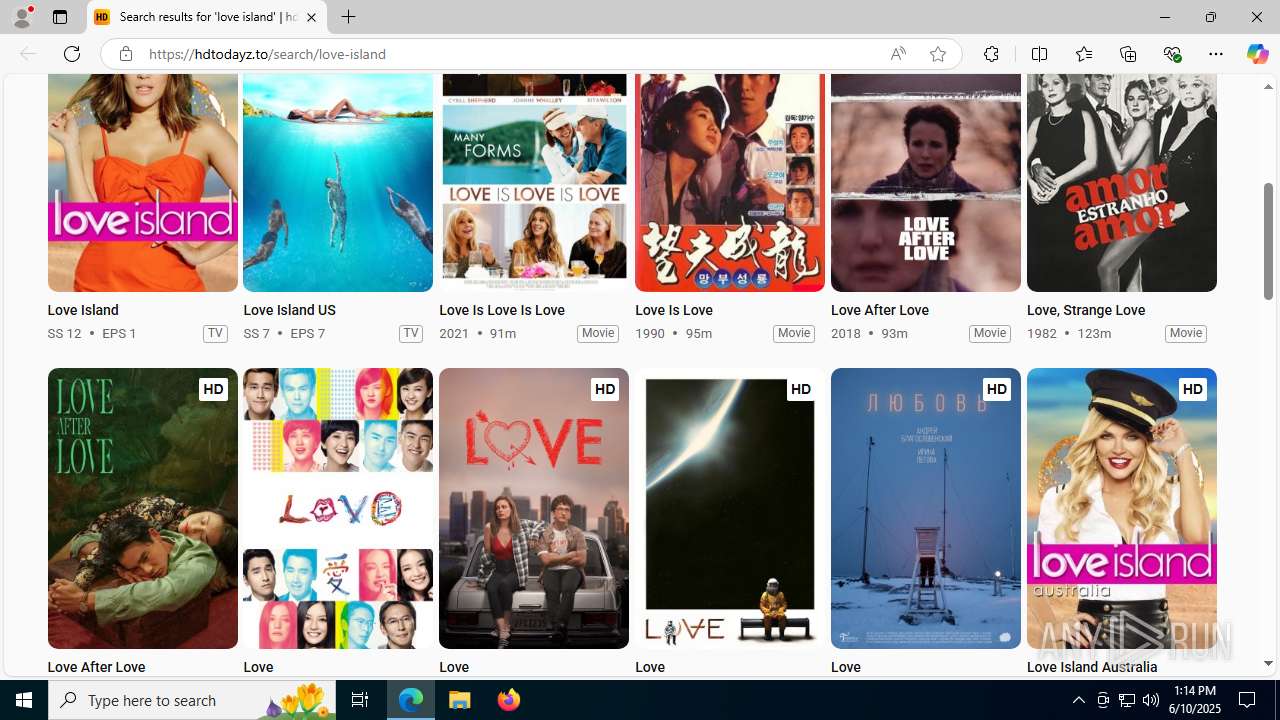Click the address bar URL field
1280x720 pixels.
tap(510, 54)
